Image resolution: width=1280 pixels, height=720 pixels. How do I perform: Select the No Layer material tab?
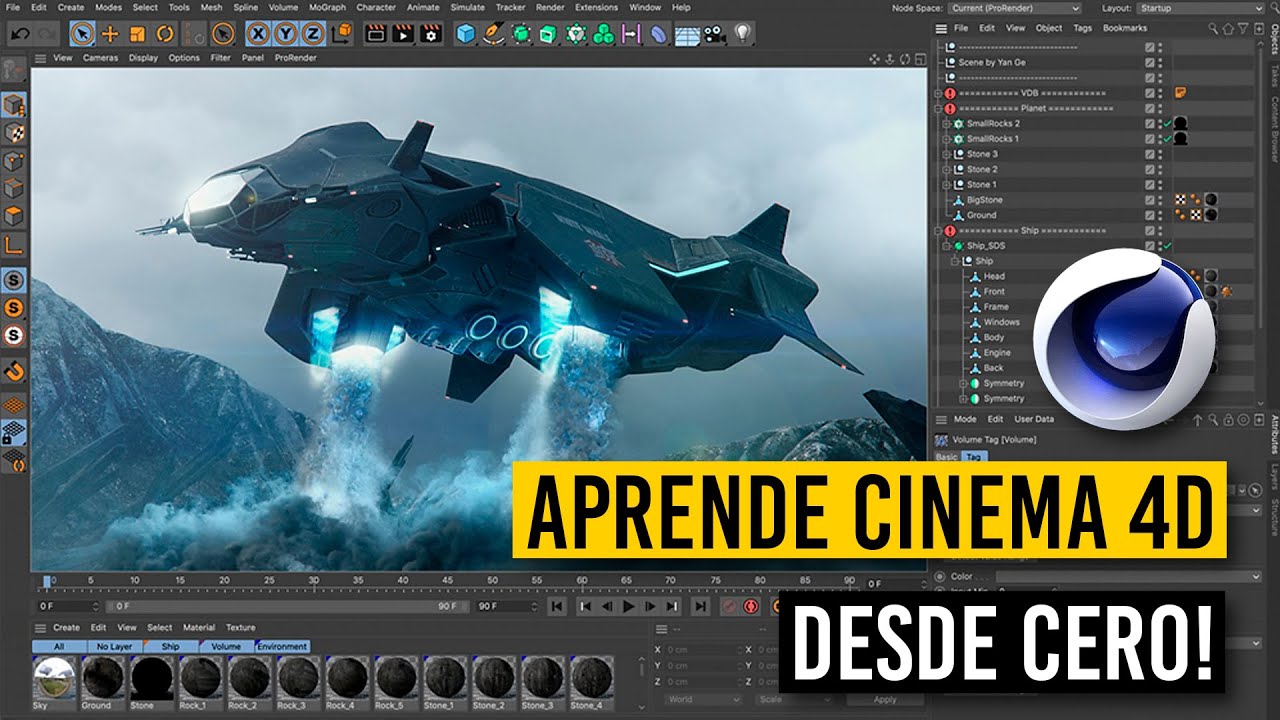(115, 647)
